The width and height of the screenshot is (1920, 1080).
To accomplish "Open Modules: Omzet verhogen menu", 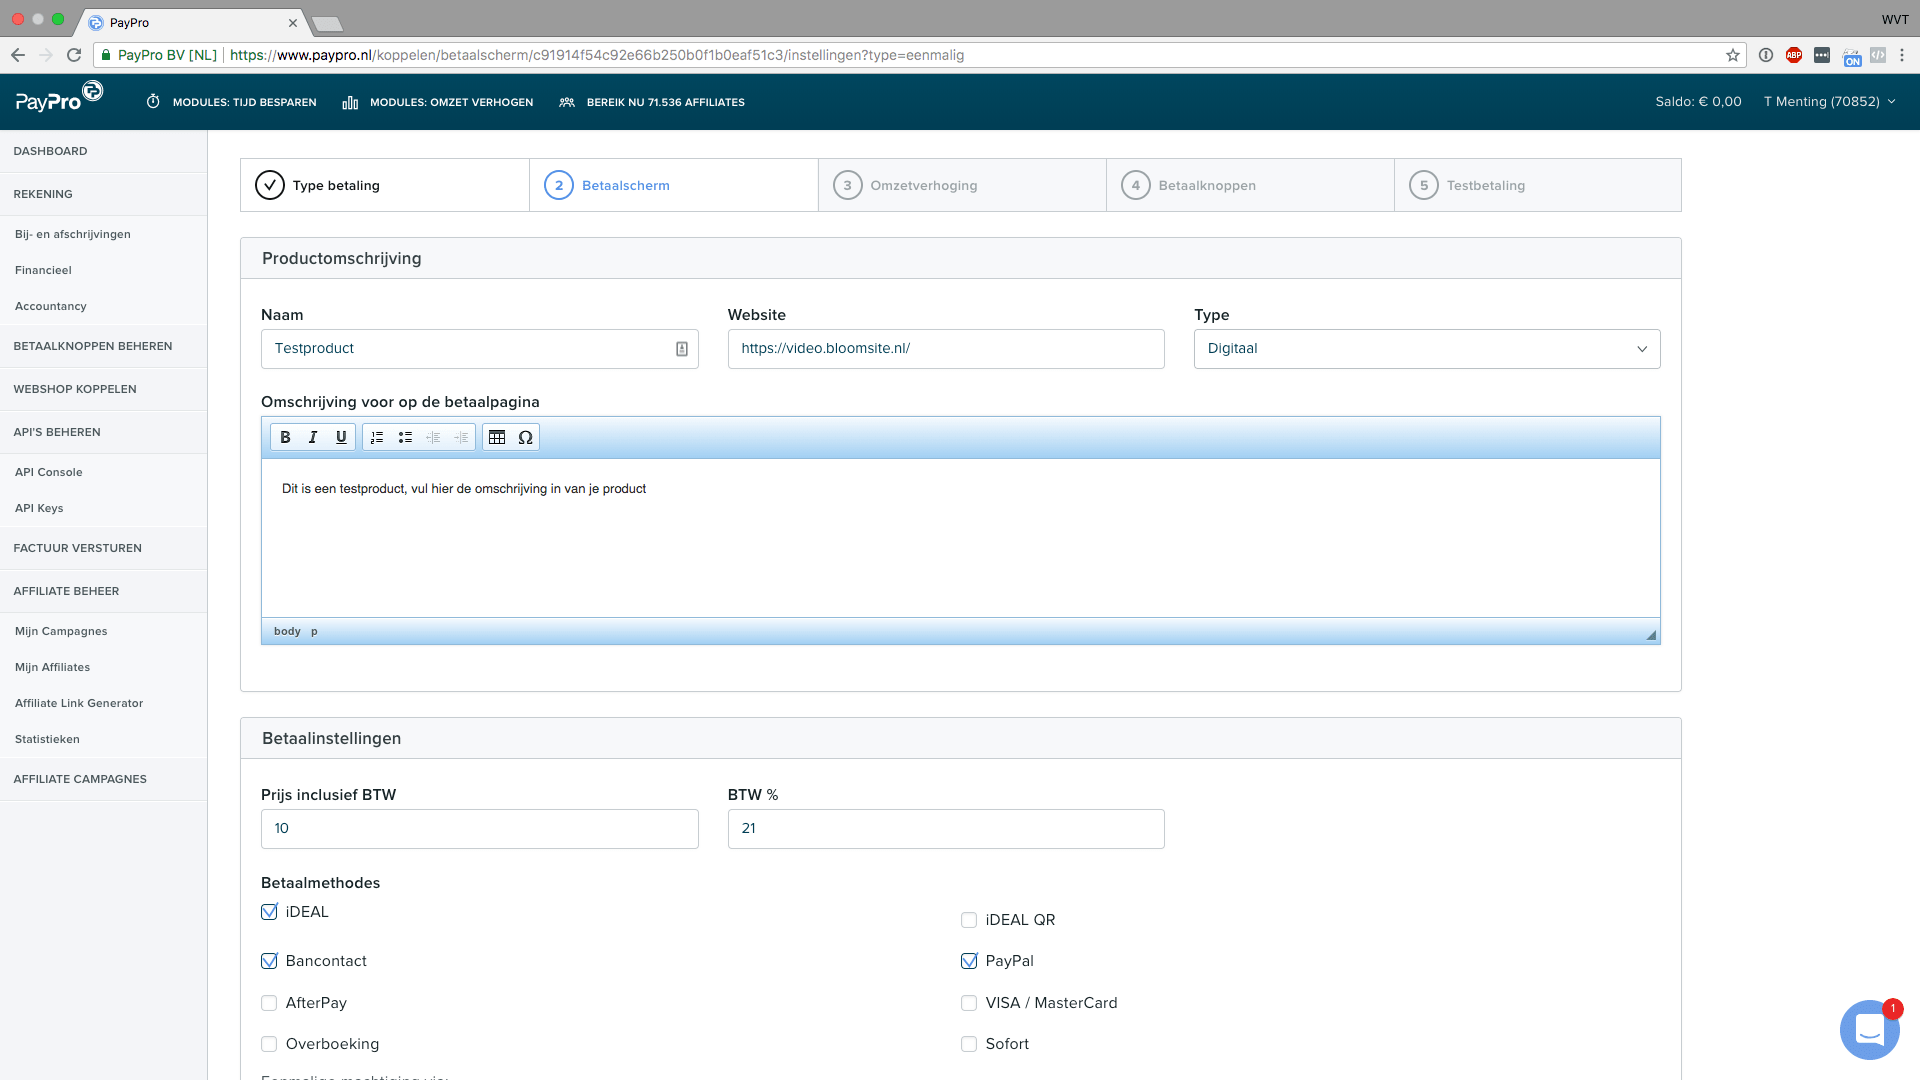I will [x=437, y=102].
